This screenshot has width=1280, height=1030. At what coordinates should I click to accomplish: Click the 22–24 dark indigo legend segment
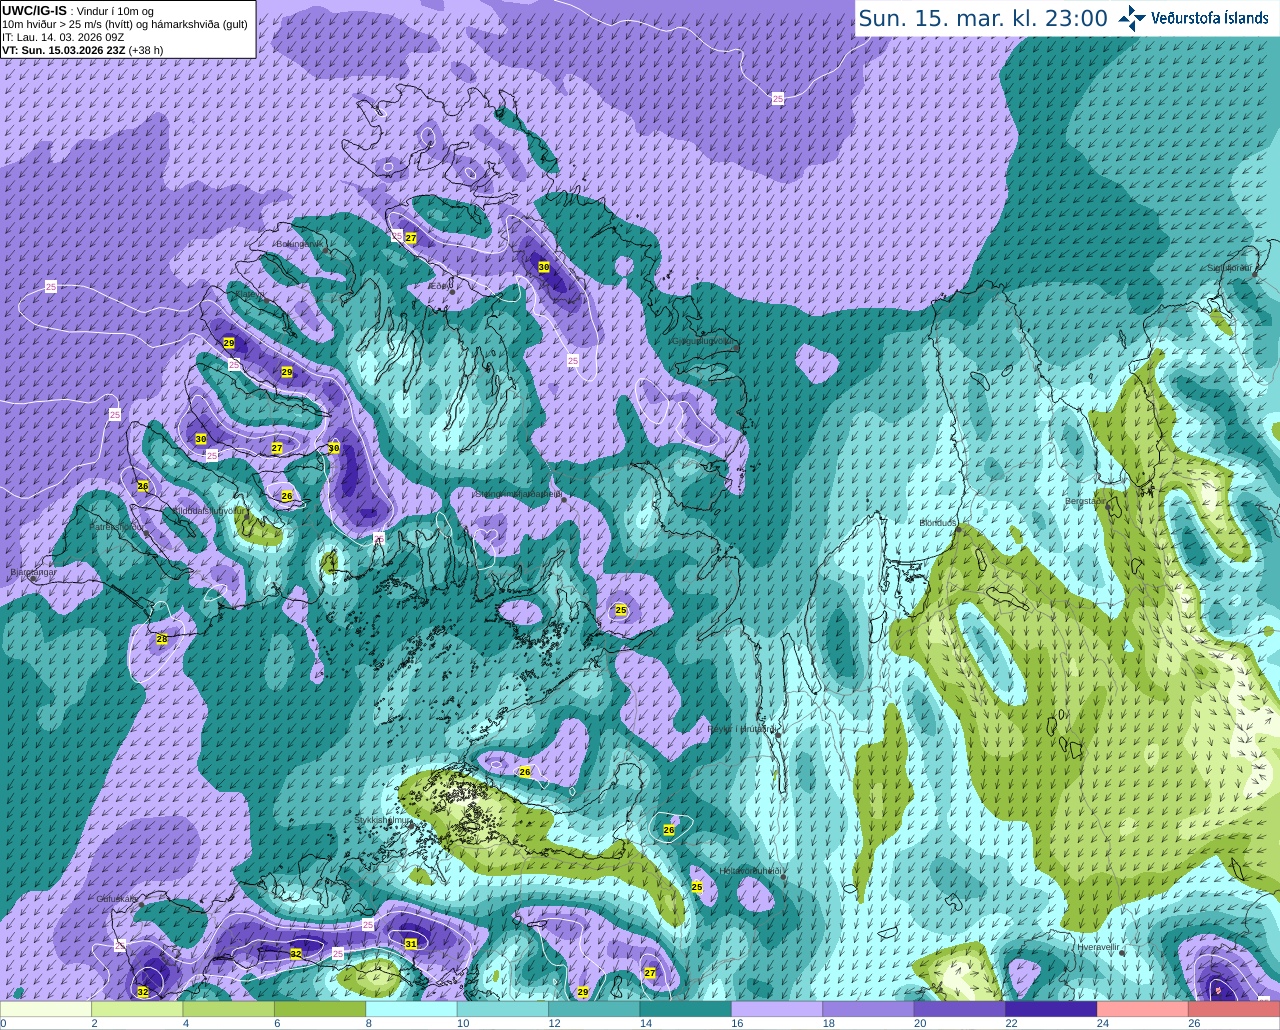(x=1052, y=1009)
